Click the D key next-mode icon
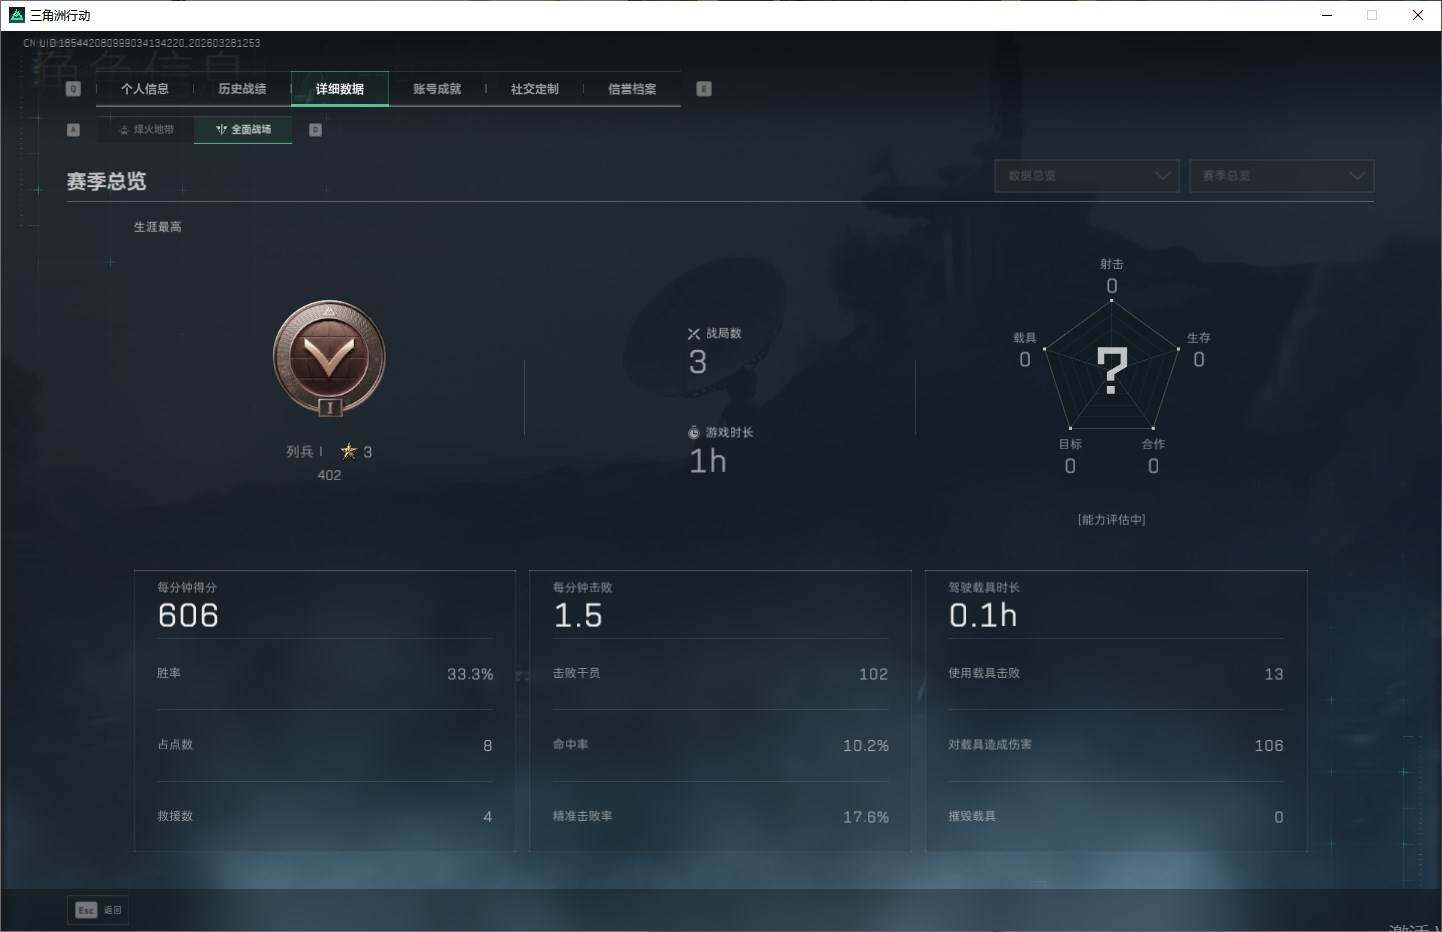The width and height of the screenshot is (1442, 932). coord(315,130)
